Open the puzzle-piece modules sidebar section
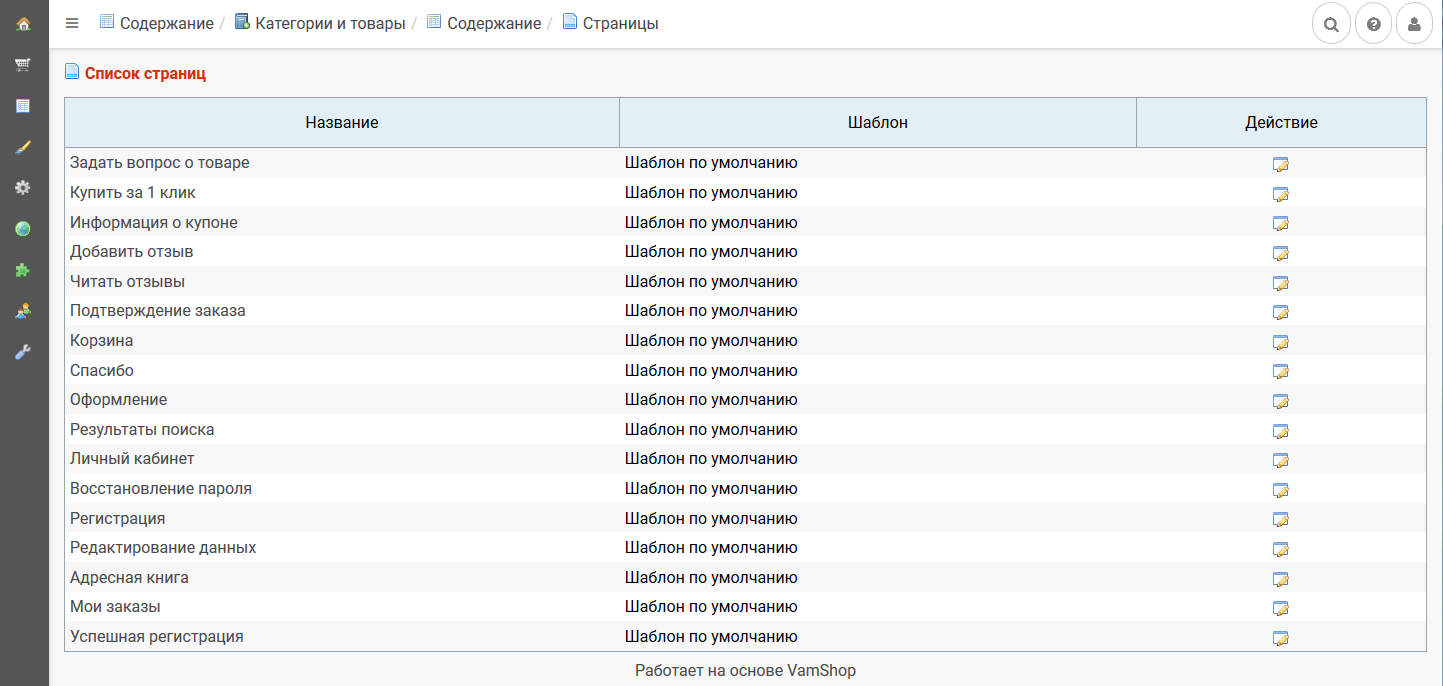The image size is (1443, 686). coord(23,270)
